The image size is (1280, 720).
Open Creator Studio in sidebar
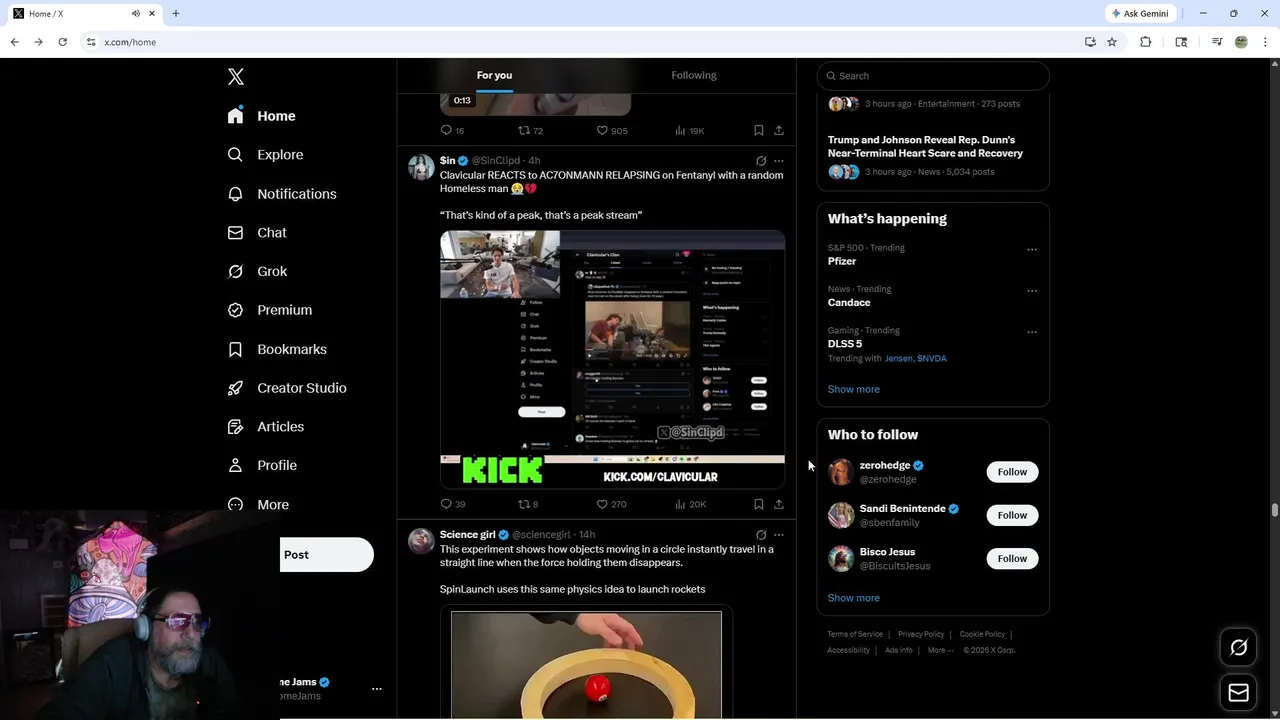[287, 388]
